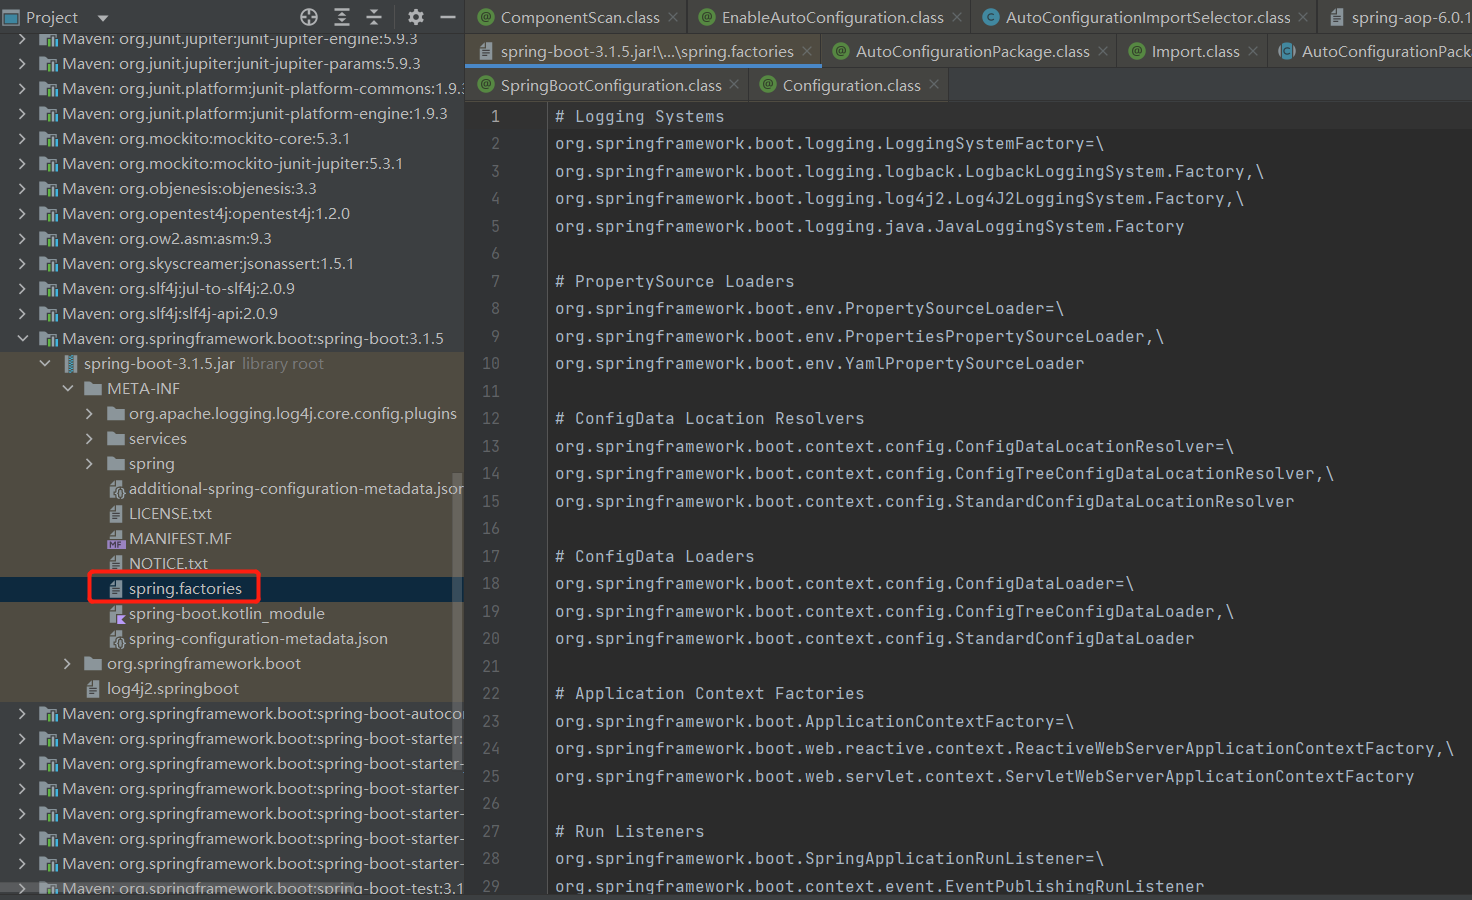The width and height of the screenshot is (1472, 900).
Task: Click the '# Run Listeners' comment
Action: (630, 832)
